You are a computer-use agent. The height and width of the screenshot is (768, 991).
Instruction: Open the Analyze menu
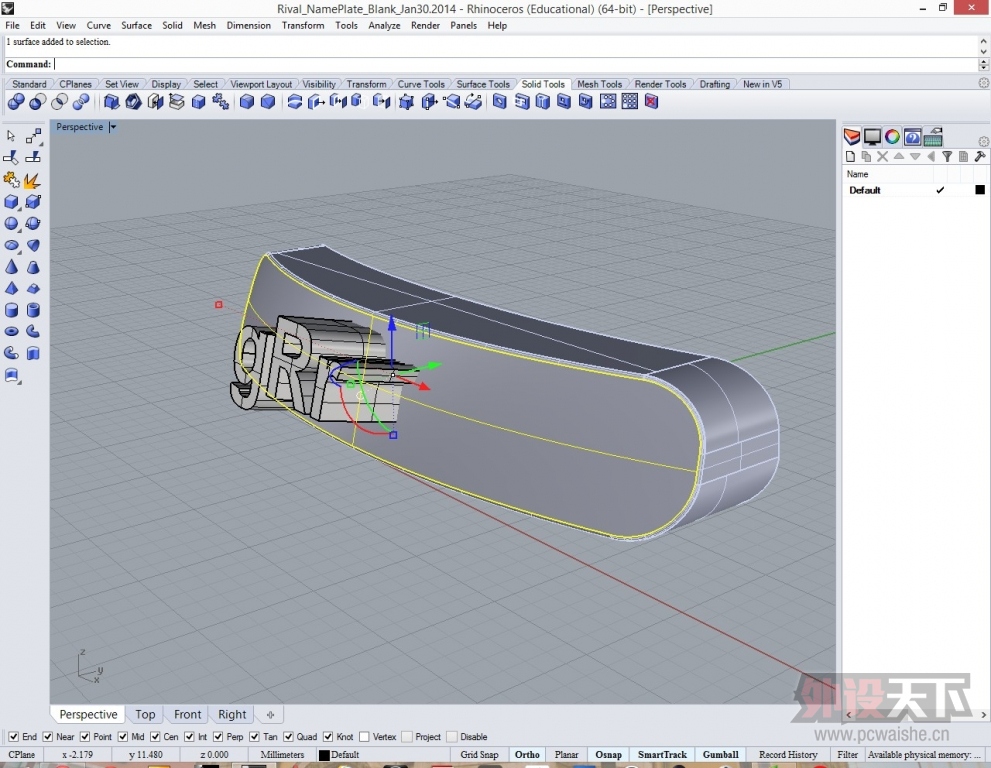coord(384,25)
